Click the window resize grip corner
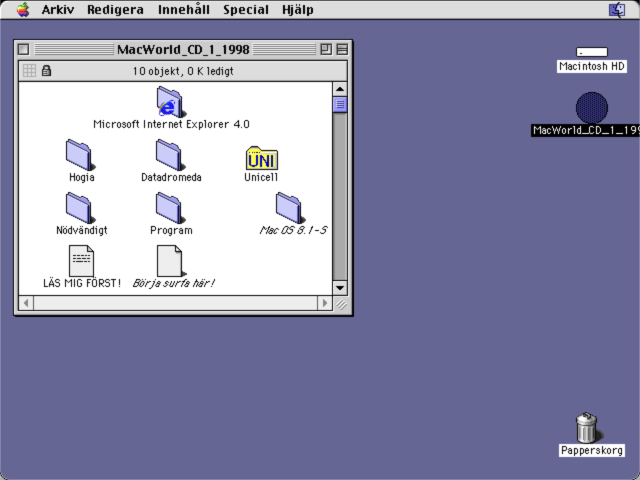This screenshot has height=480, width=640. pos(341,304)
